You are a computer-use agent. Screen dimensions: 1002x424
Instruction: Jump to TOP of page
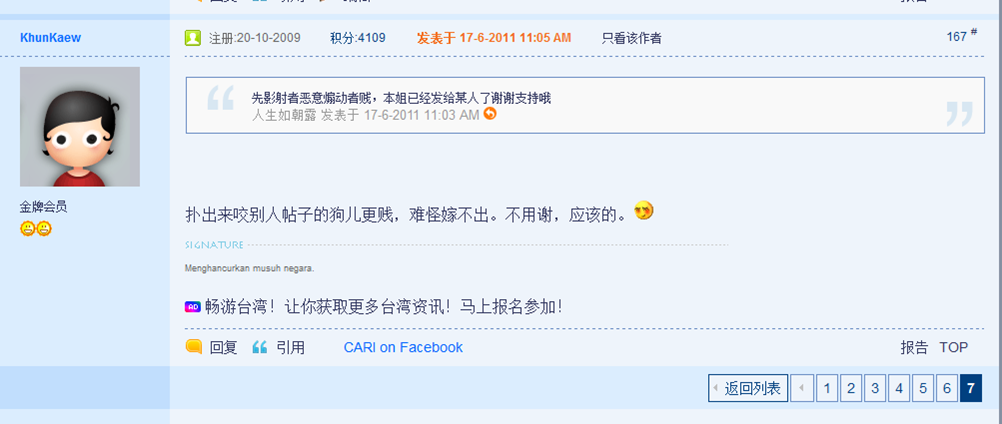click(x=953, y=347)
